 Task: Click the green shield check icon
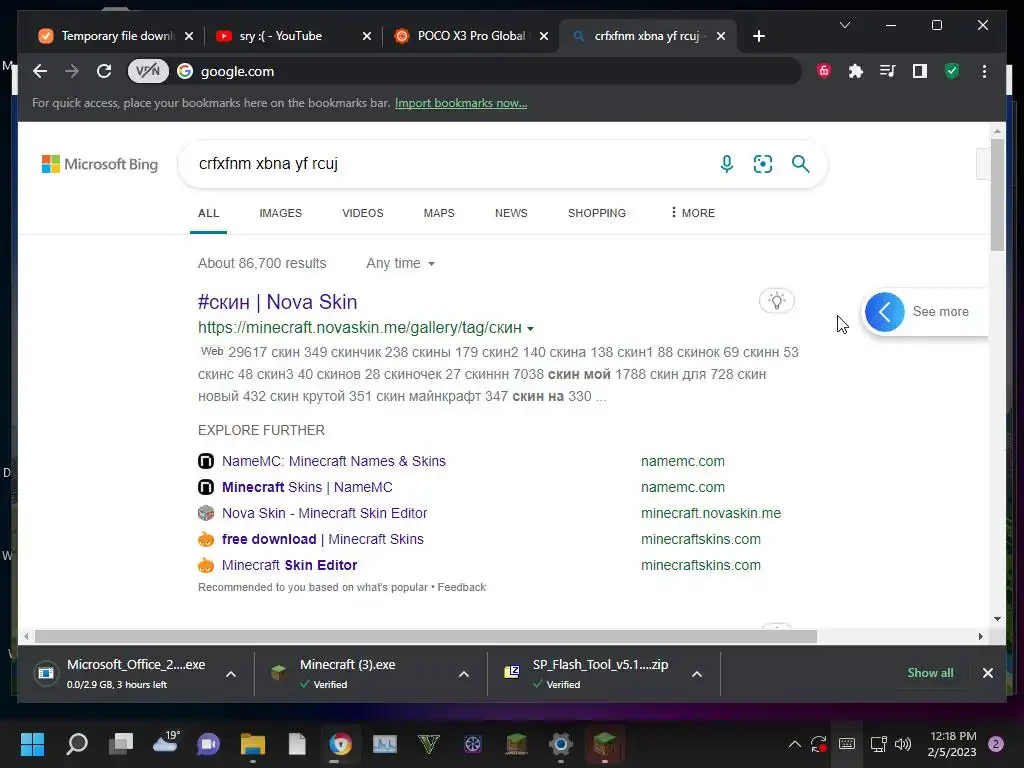pos(952,71)
